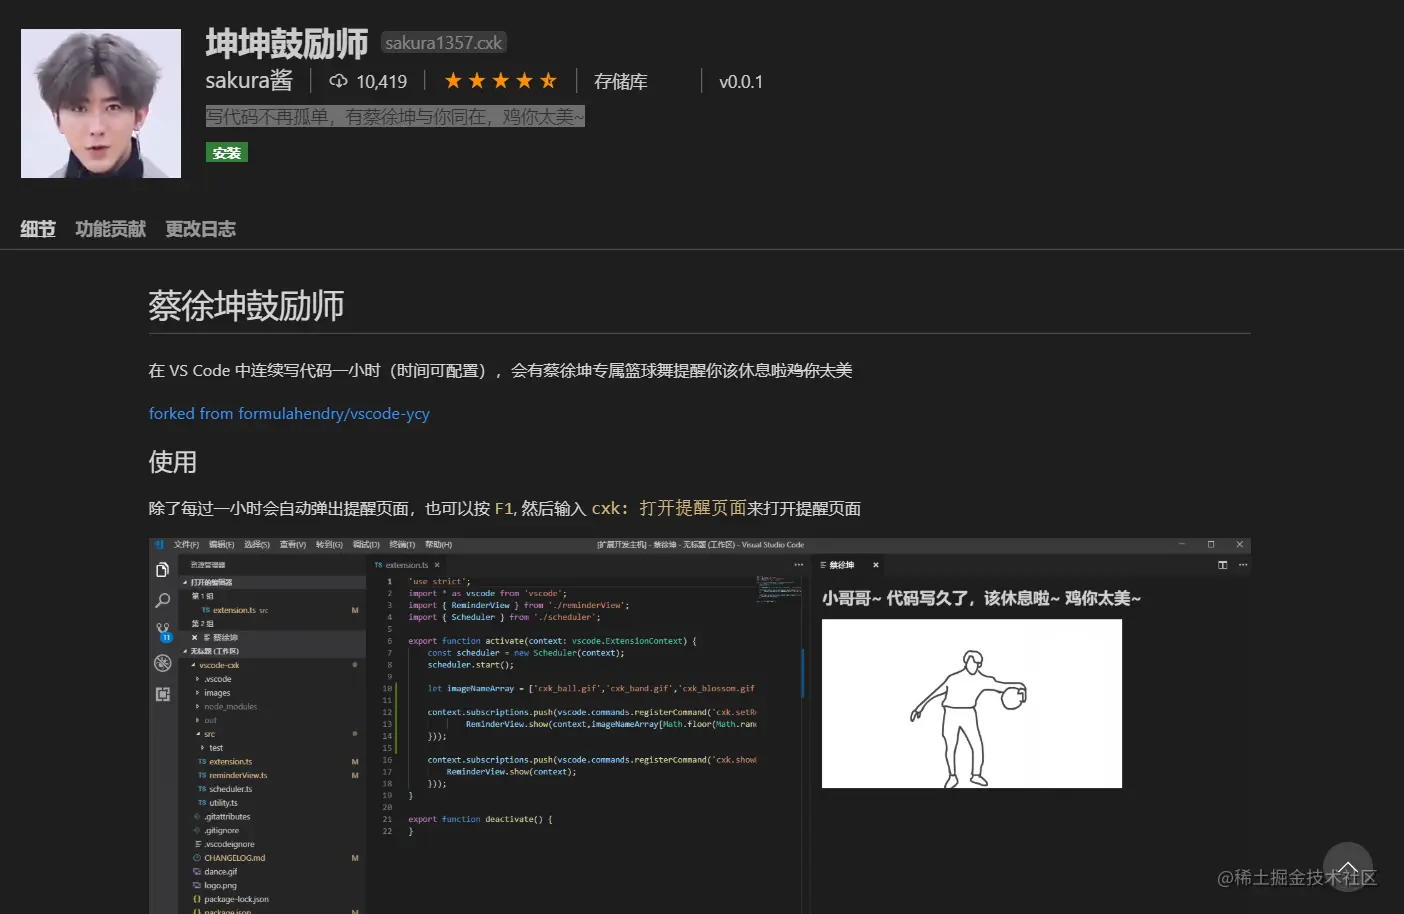This screenshot has width=1404, height=914.
Task: Open the Debug icon in the activity bar
Action: pyautogui.click(x=162, y=663)
